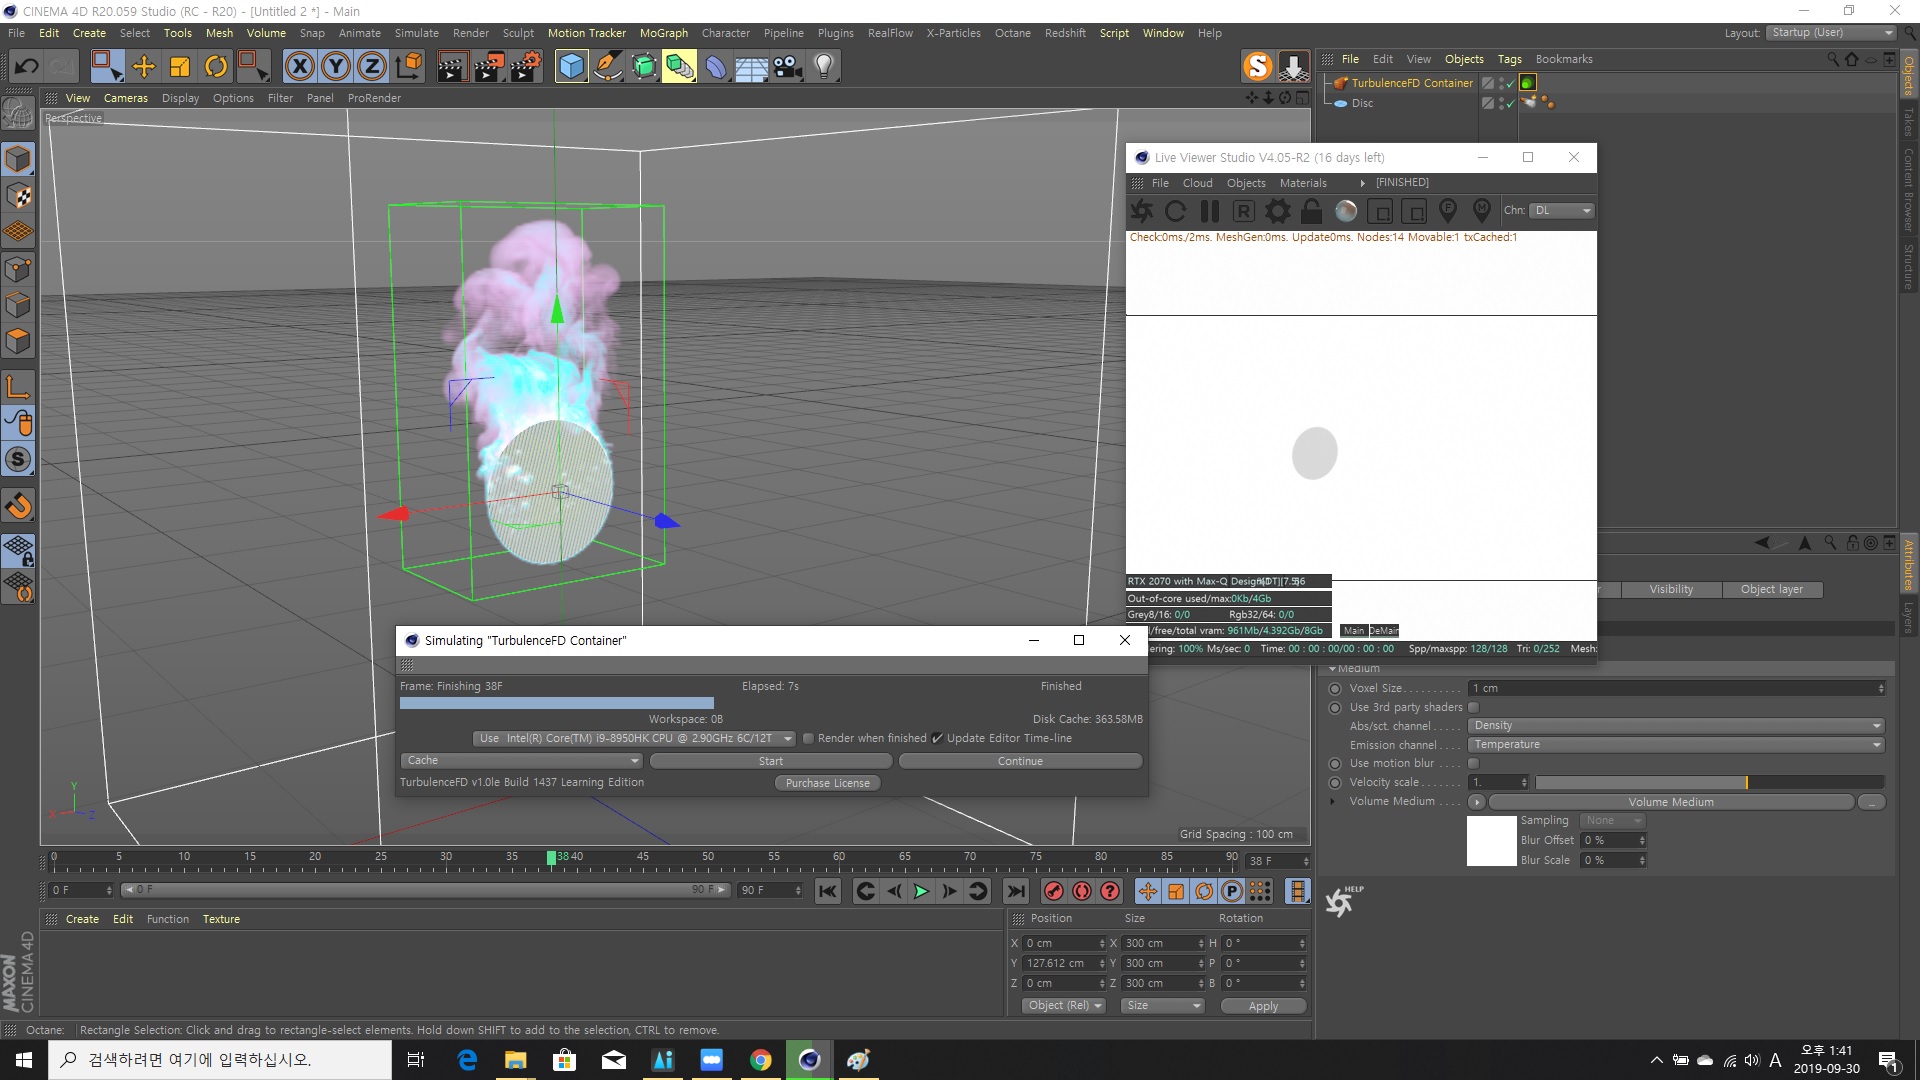The height and width of the screenshot is (1080, 1920).
Task: Click the Undo arrow icon
Action: (x=27, y=67)
